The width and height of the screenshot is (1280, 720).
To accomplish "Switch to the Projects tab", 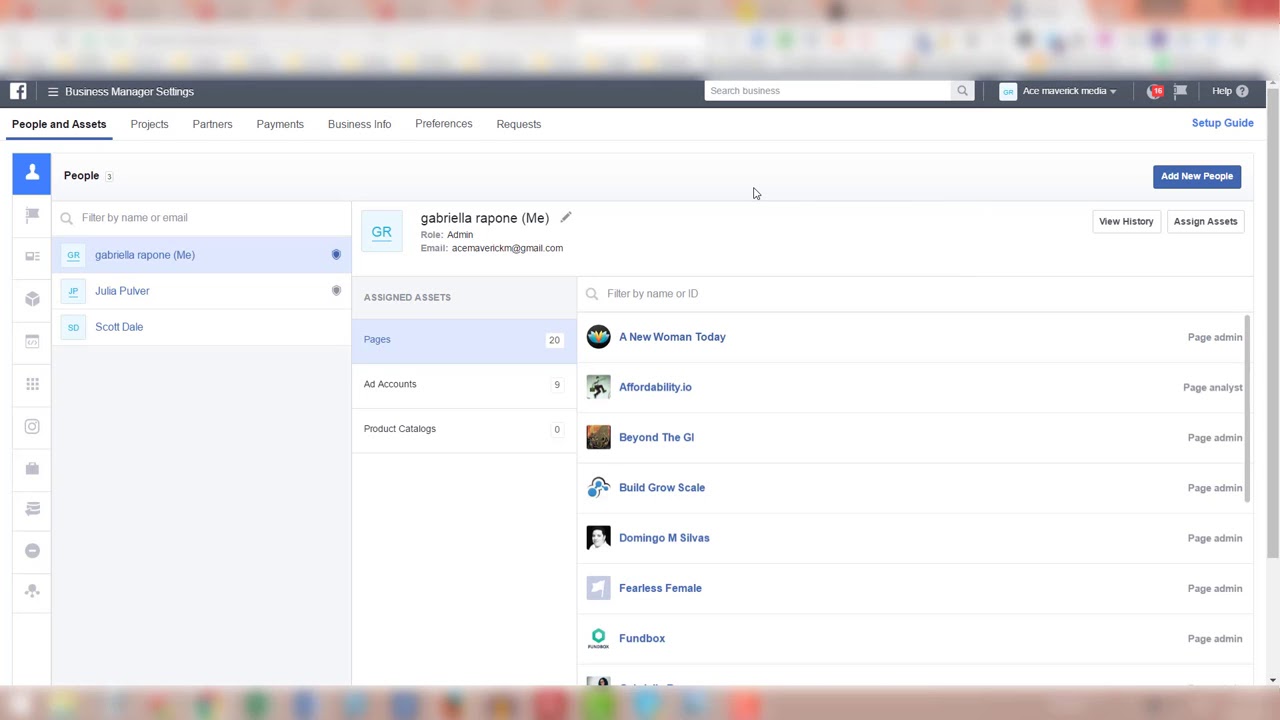I will (149, 124).
